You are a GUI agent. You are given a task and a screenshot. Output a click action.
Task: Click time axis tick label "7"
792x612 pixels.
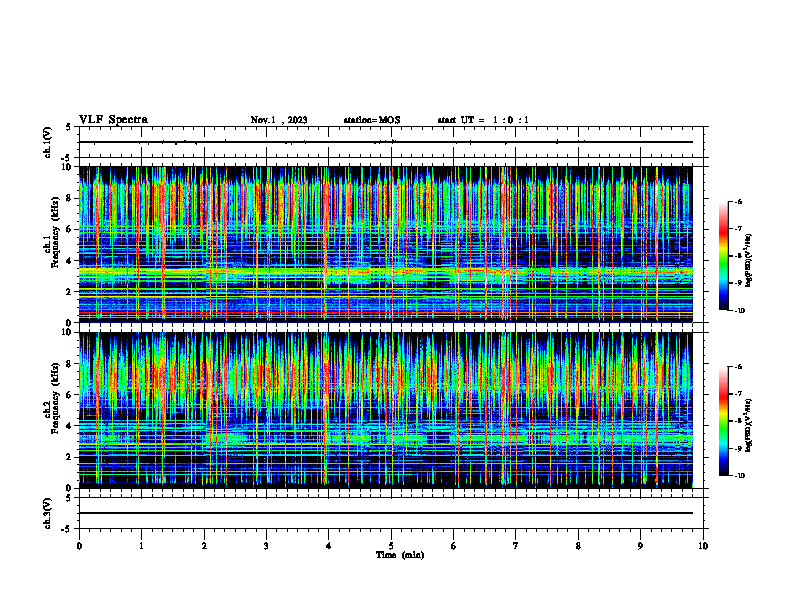pyautogui.click(x=516, y=546)
